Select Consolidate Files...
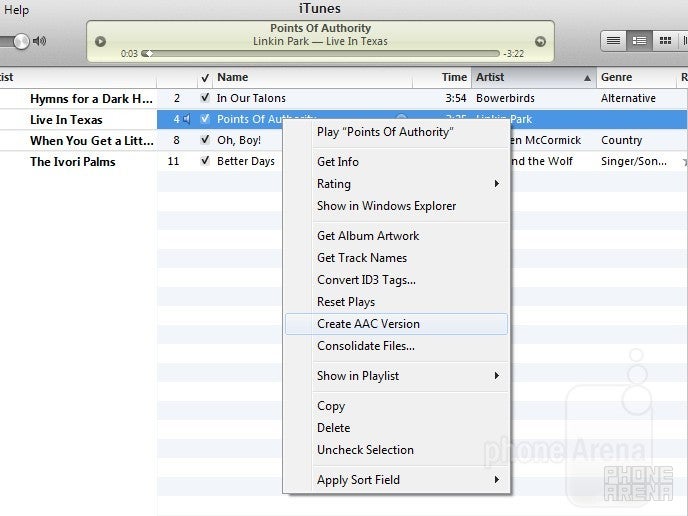The image size is (688, 516). click(396, 346)
